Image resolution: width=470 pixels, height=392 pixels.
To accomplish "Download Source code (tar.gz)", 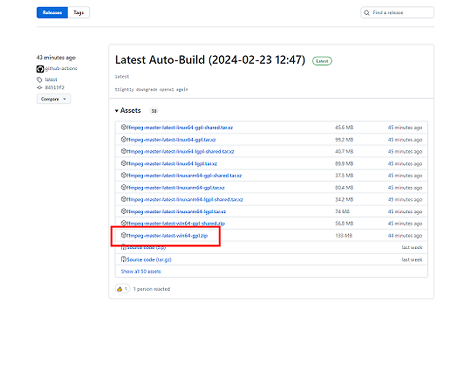I will pos(149,260).
